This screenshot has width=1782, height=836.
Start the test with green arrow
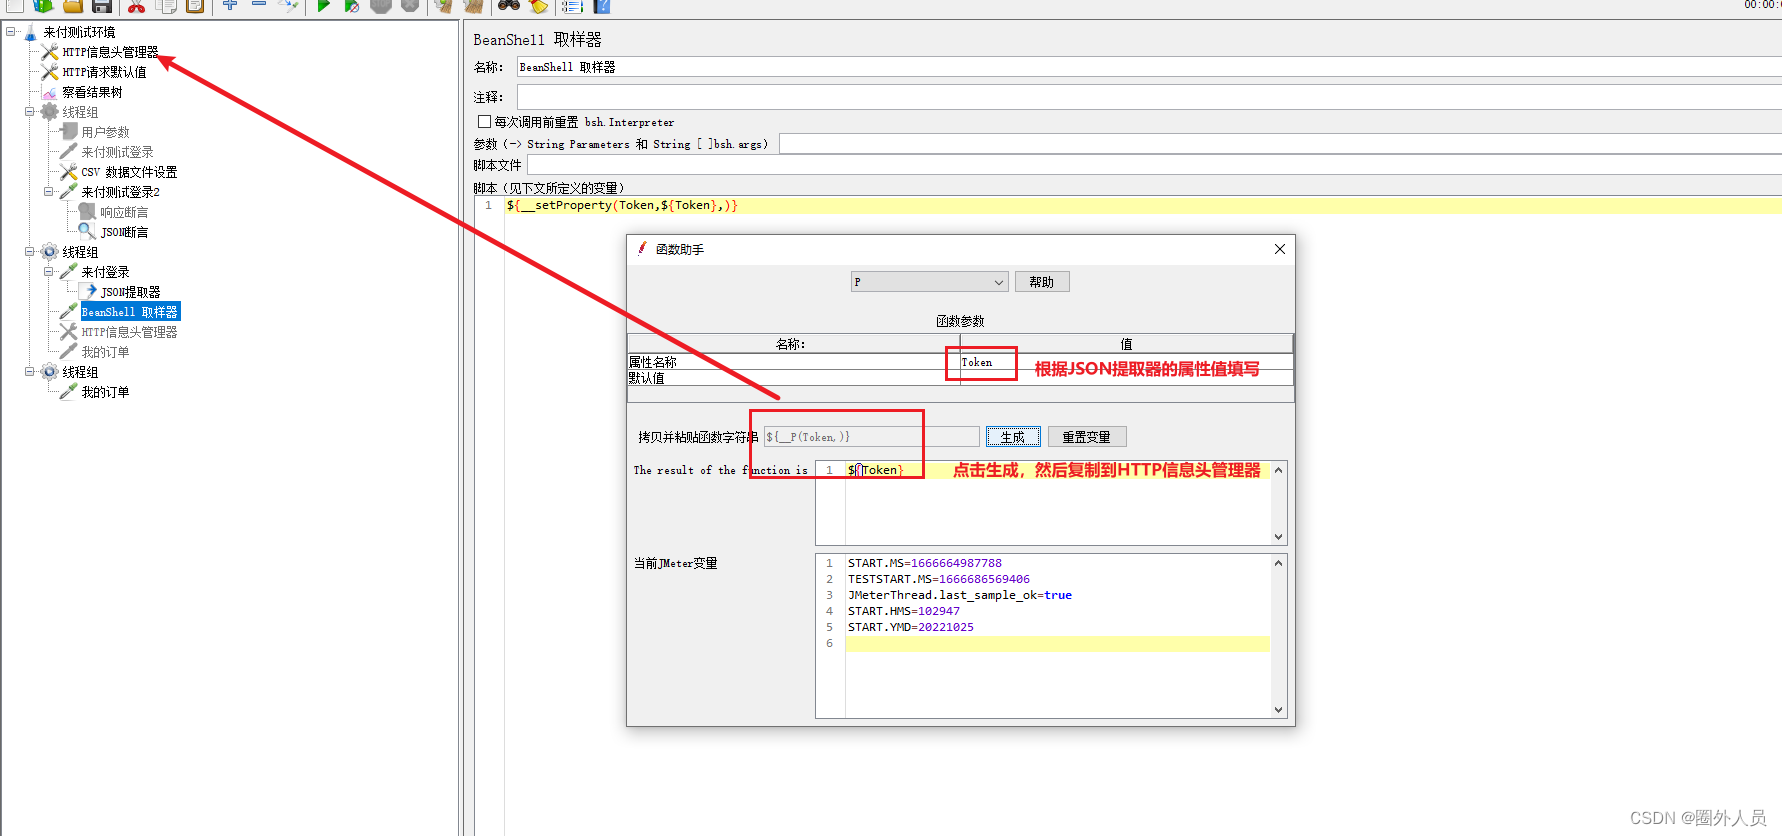click(x=323, y=5)
